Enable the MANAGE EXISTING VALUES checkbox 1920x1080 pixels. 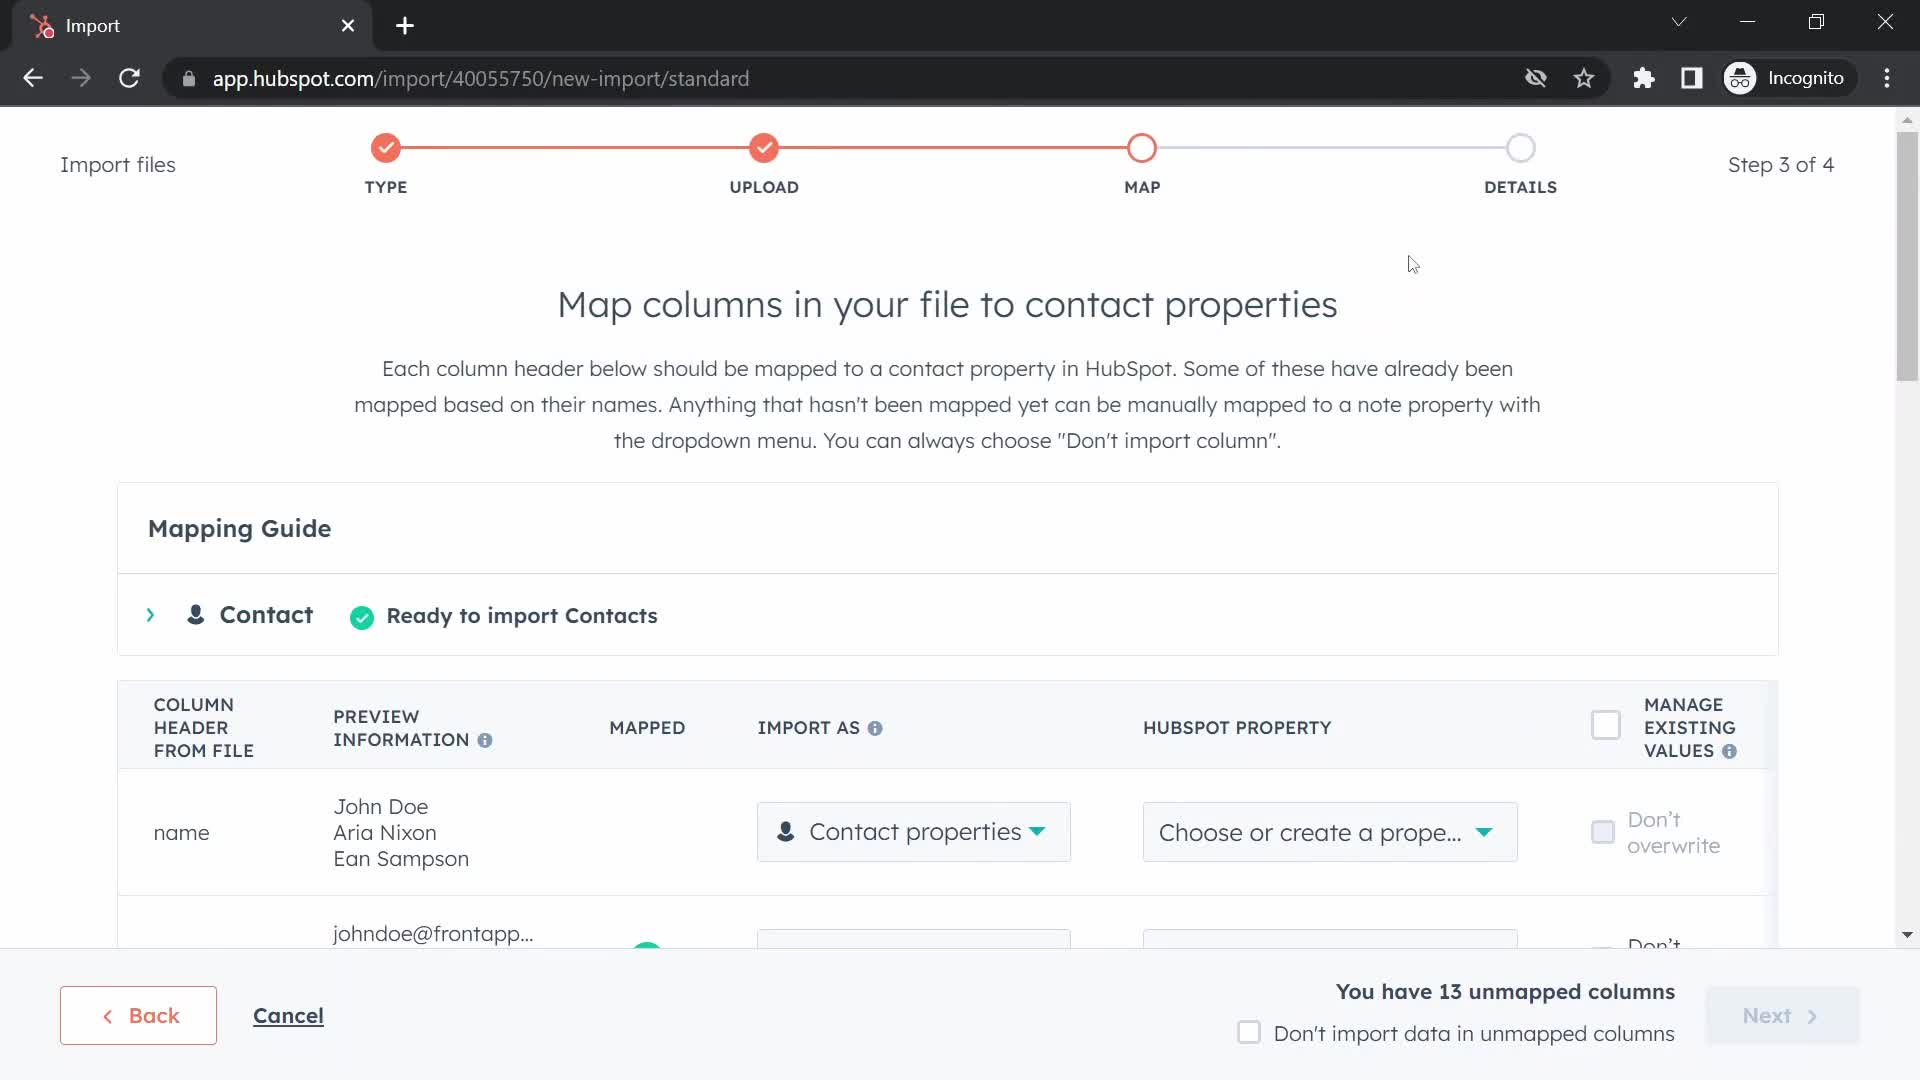(1606, 725)
